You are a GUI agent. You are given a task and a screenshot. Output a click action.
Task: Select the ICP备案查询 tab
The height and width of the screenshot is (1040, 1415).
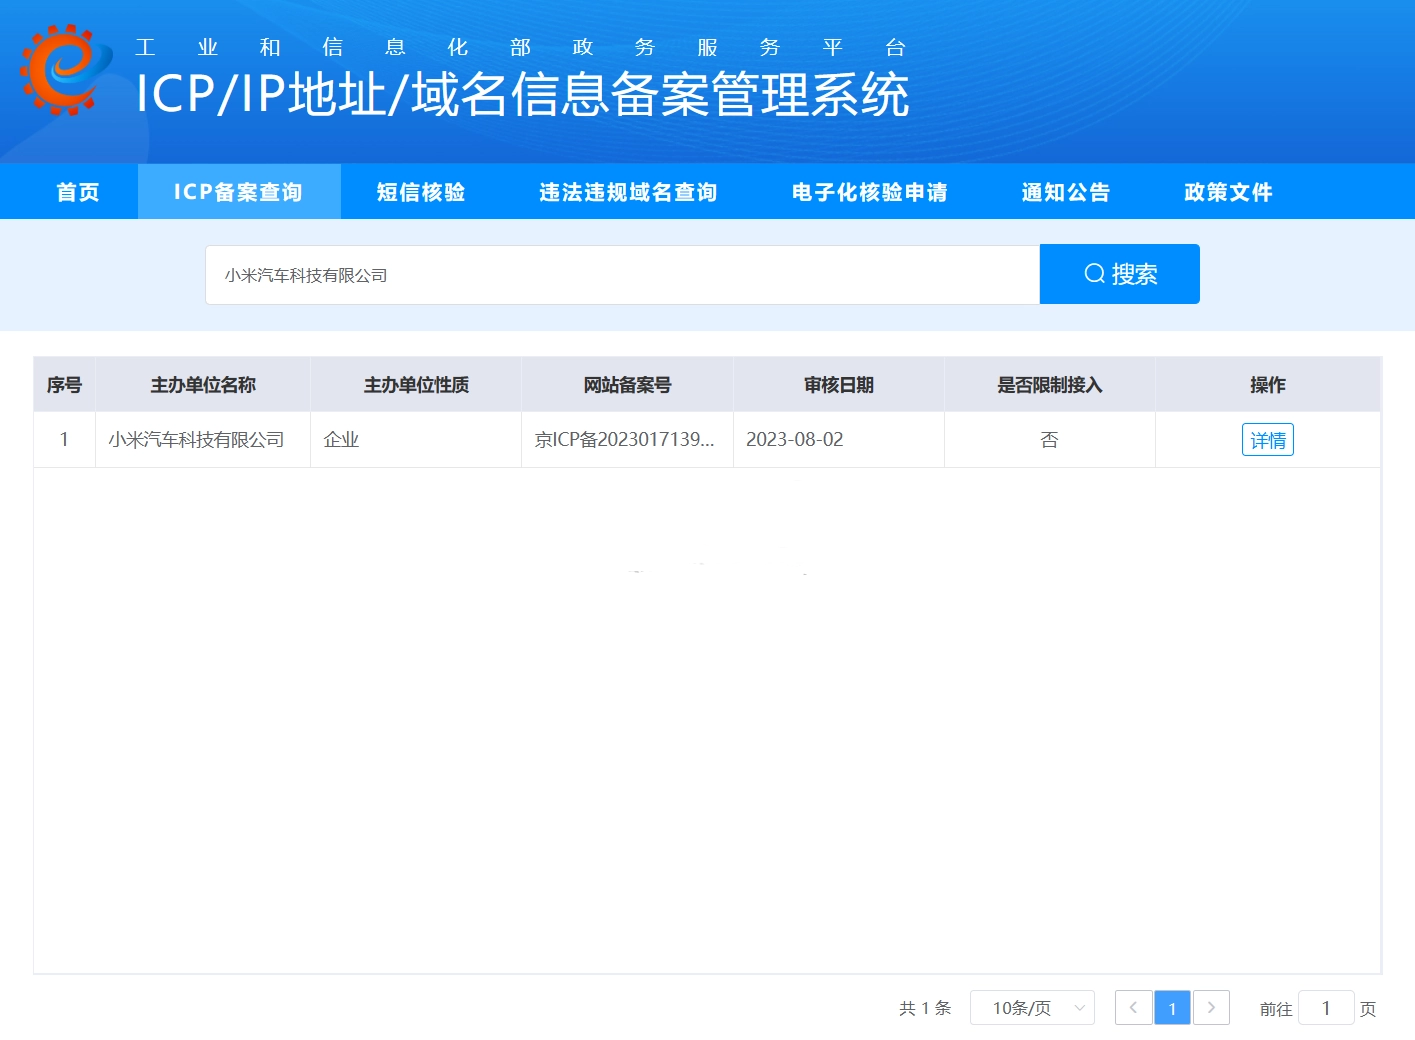coord(238,192)
